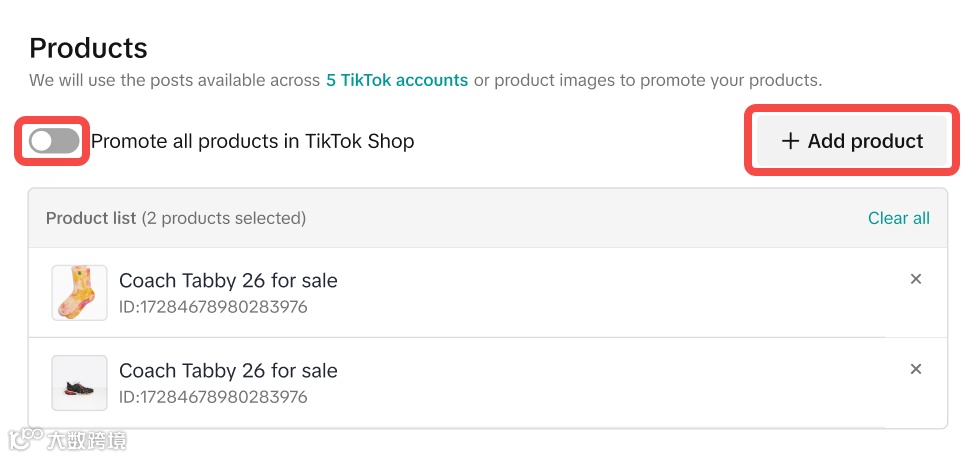Click the 2 products selected count text
Image resolution: width=970 pixels, height=458 pixels.
click(x=224, y=218)
